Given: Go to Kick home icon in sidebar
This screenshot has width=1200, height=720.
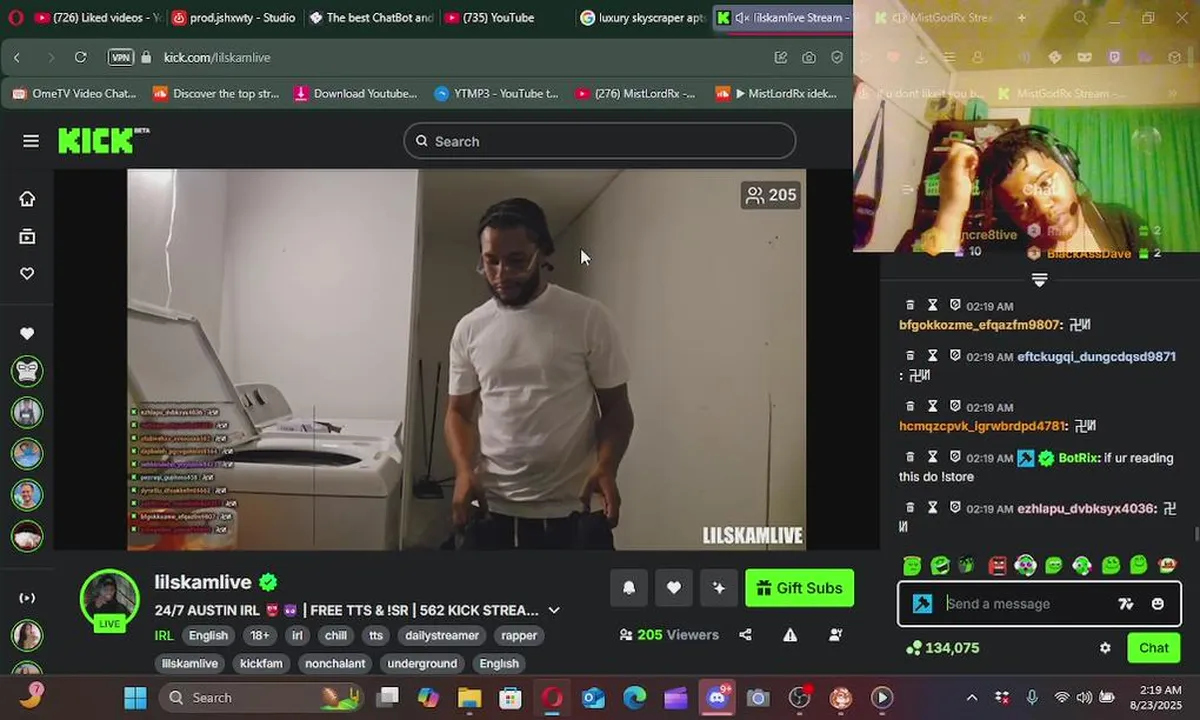Looking at the screenshot, I should pos(27,198).
